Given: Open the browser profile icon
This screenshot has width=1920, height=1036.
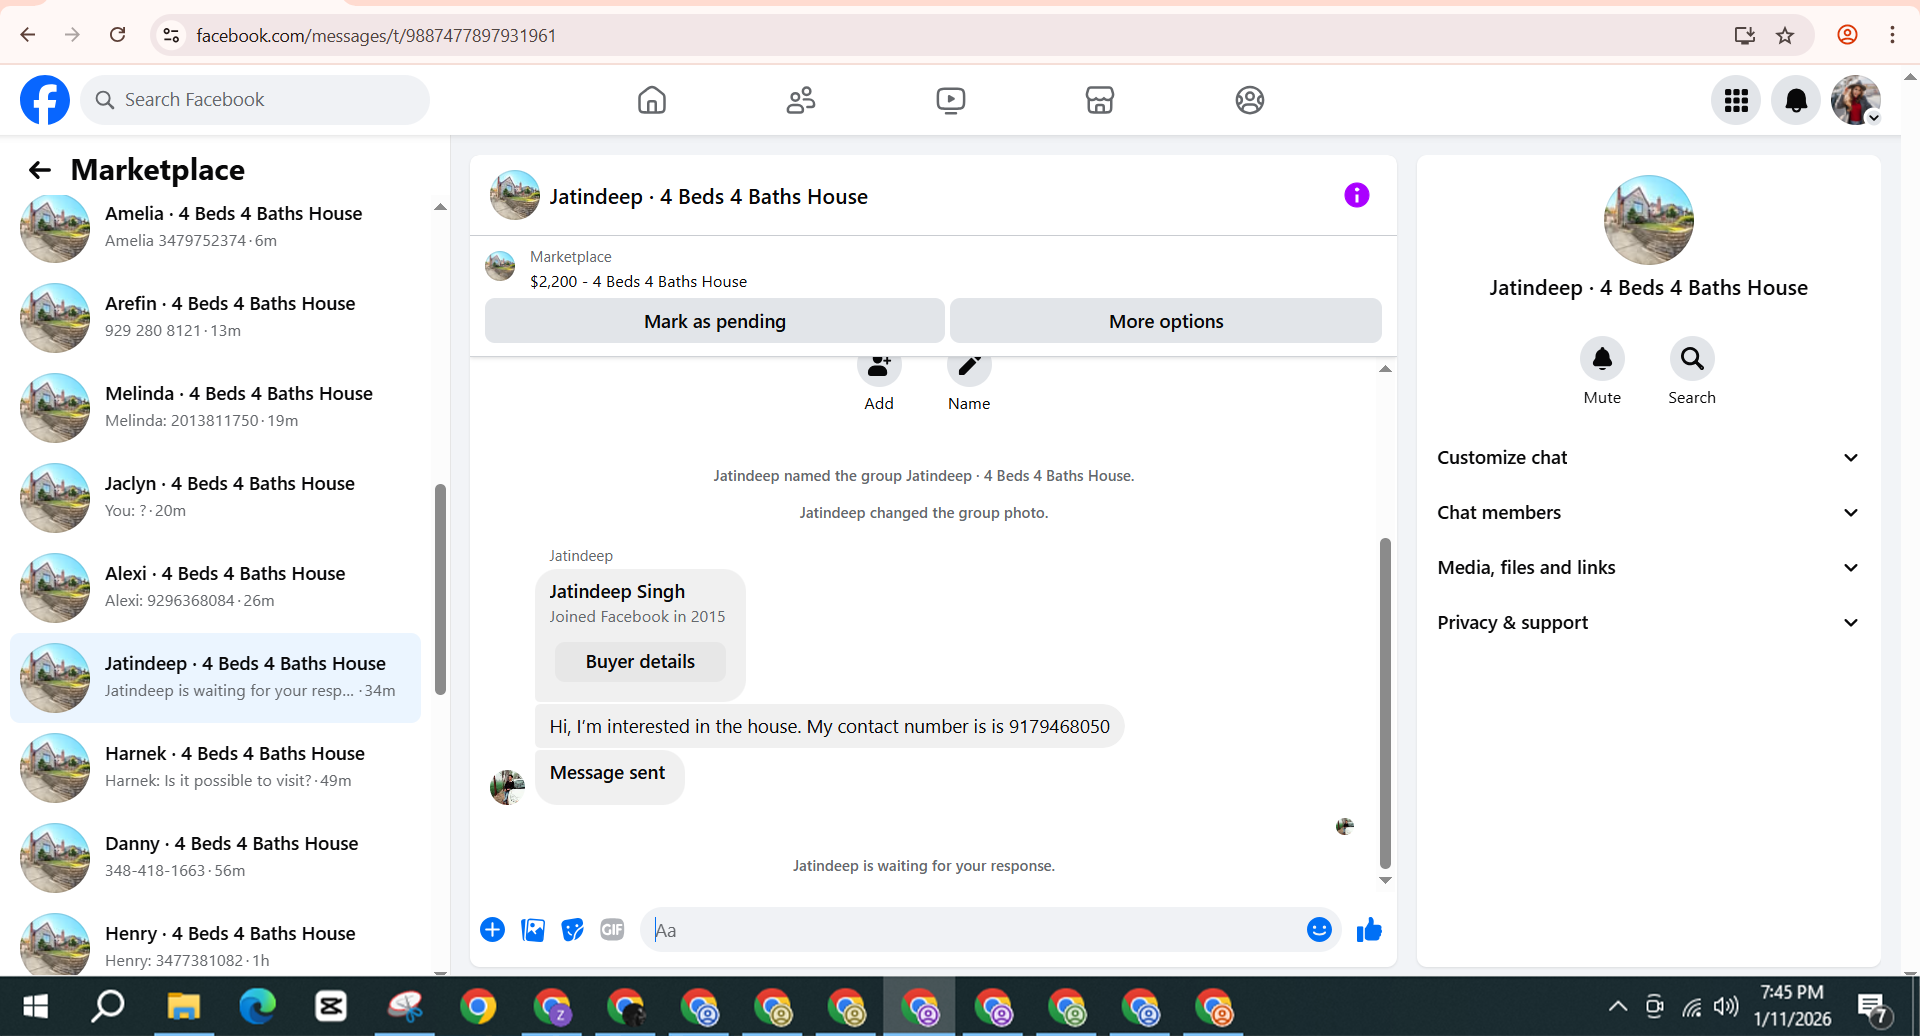Looking at the screenshot, I should 1848,35.
